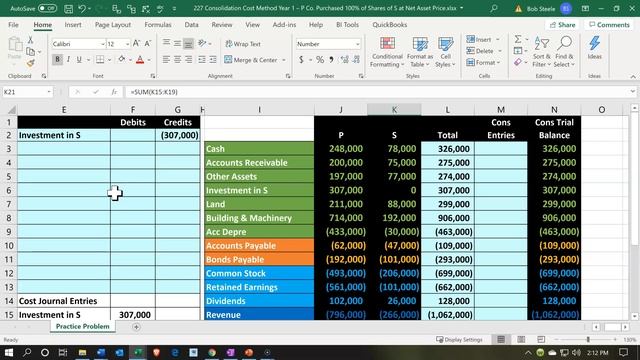Apply fill color bucket
The image size is (640, 360).
122,60
